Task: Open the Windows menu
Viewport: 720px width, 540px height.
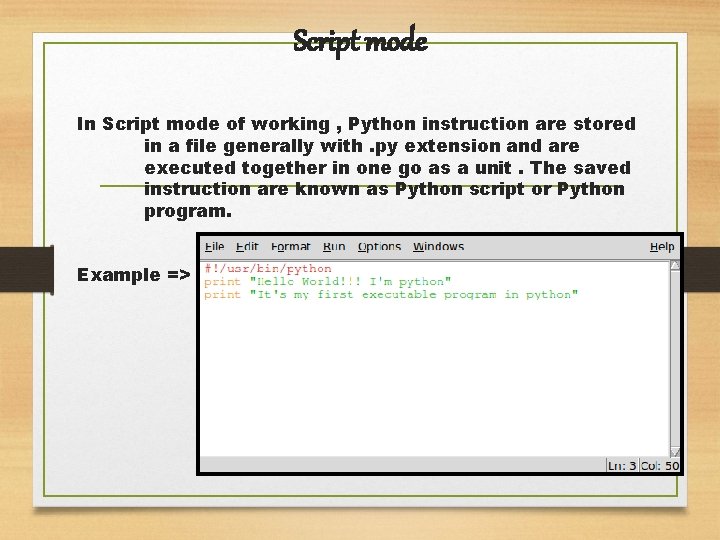Action: click(439, 247)
